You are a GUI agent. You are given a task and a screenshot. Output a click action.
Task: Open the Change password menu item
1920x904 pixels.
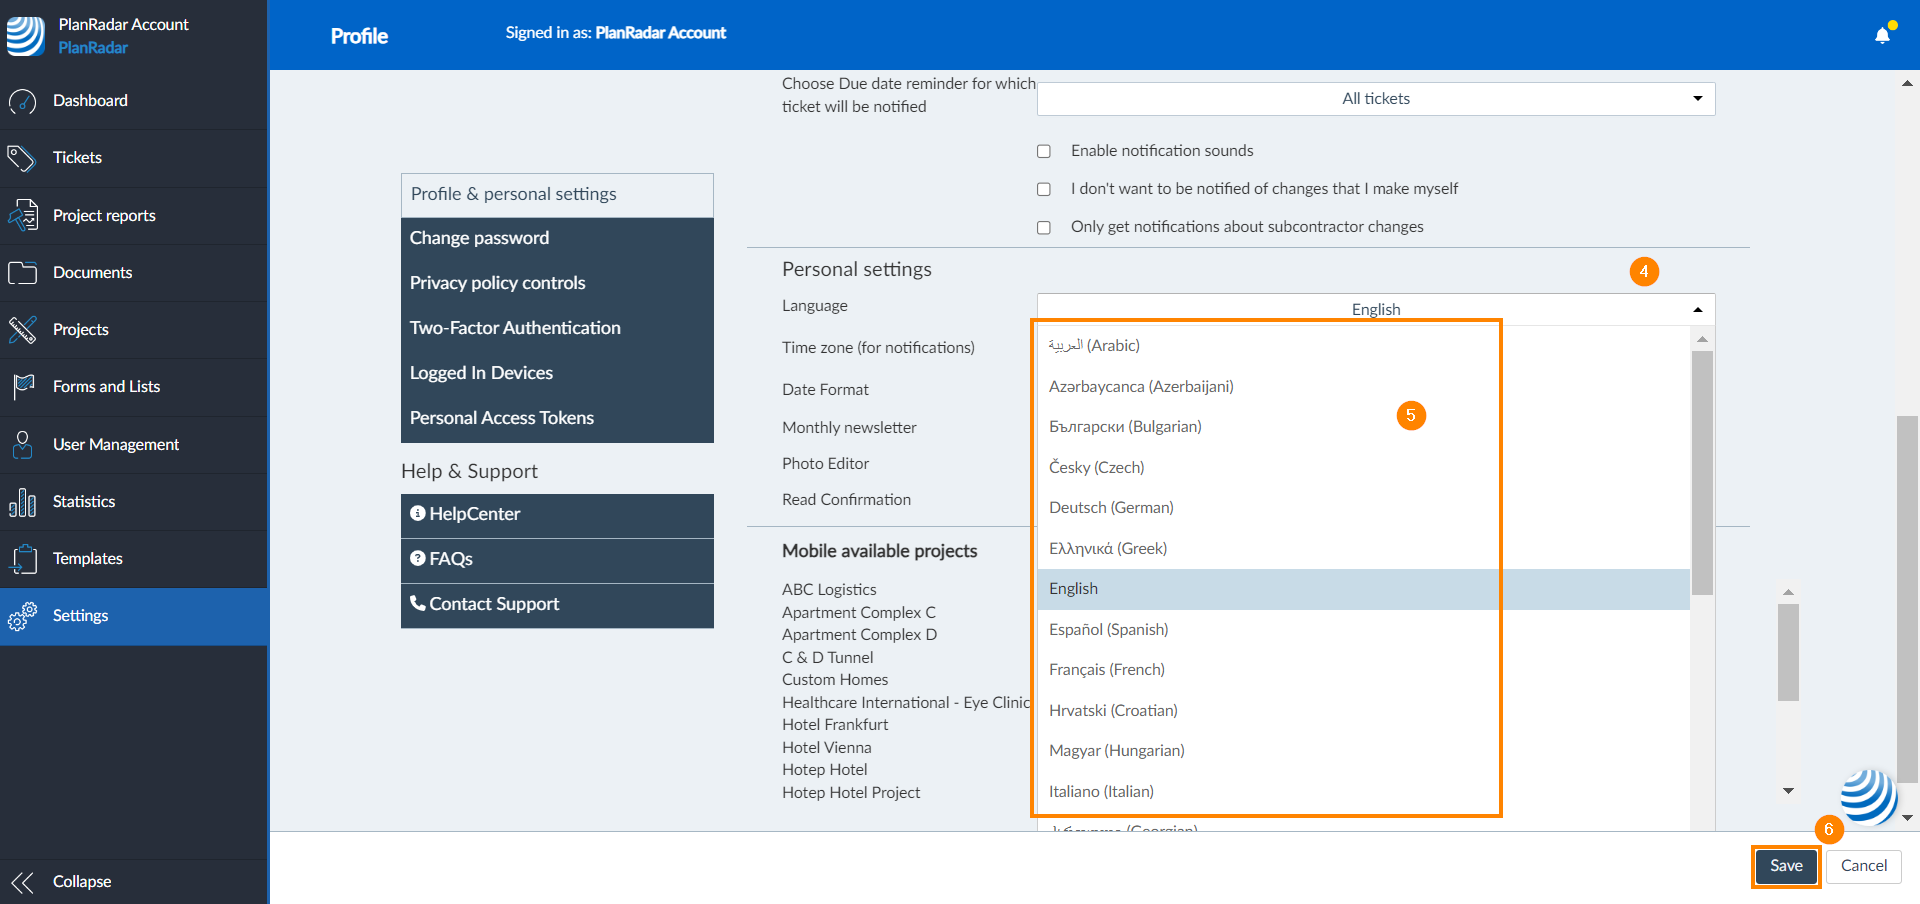point(479,238)
